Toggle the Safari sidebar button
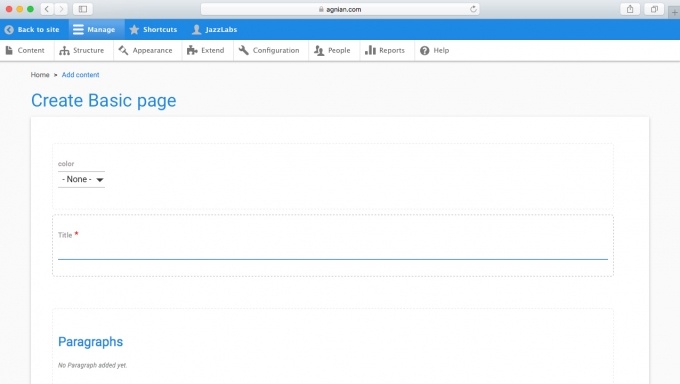The image size is (680, 384). tap(83, 9)
